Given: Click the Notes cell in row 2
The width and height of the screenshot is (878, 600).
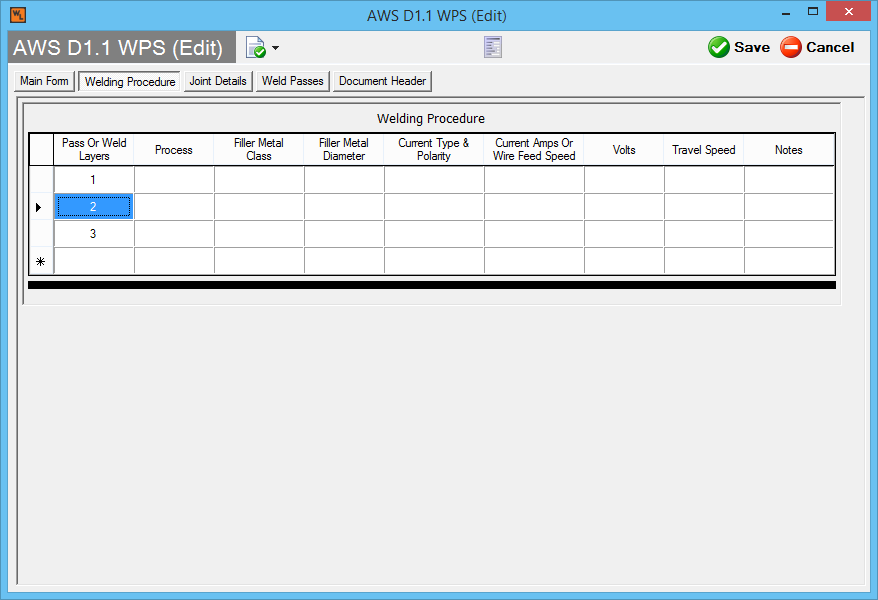Looking at the screenshot, I should click(789, 207).
